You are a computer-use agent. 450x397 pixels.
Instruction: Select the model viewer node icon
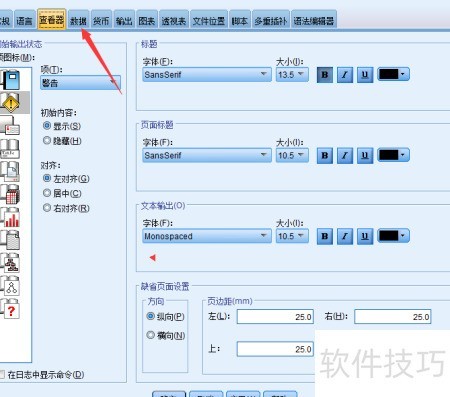coord(11,286)
